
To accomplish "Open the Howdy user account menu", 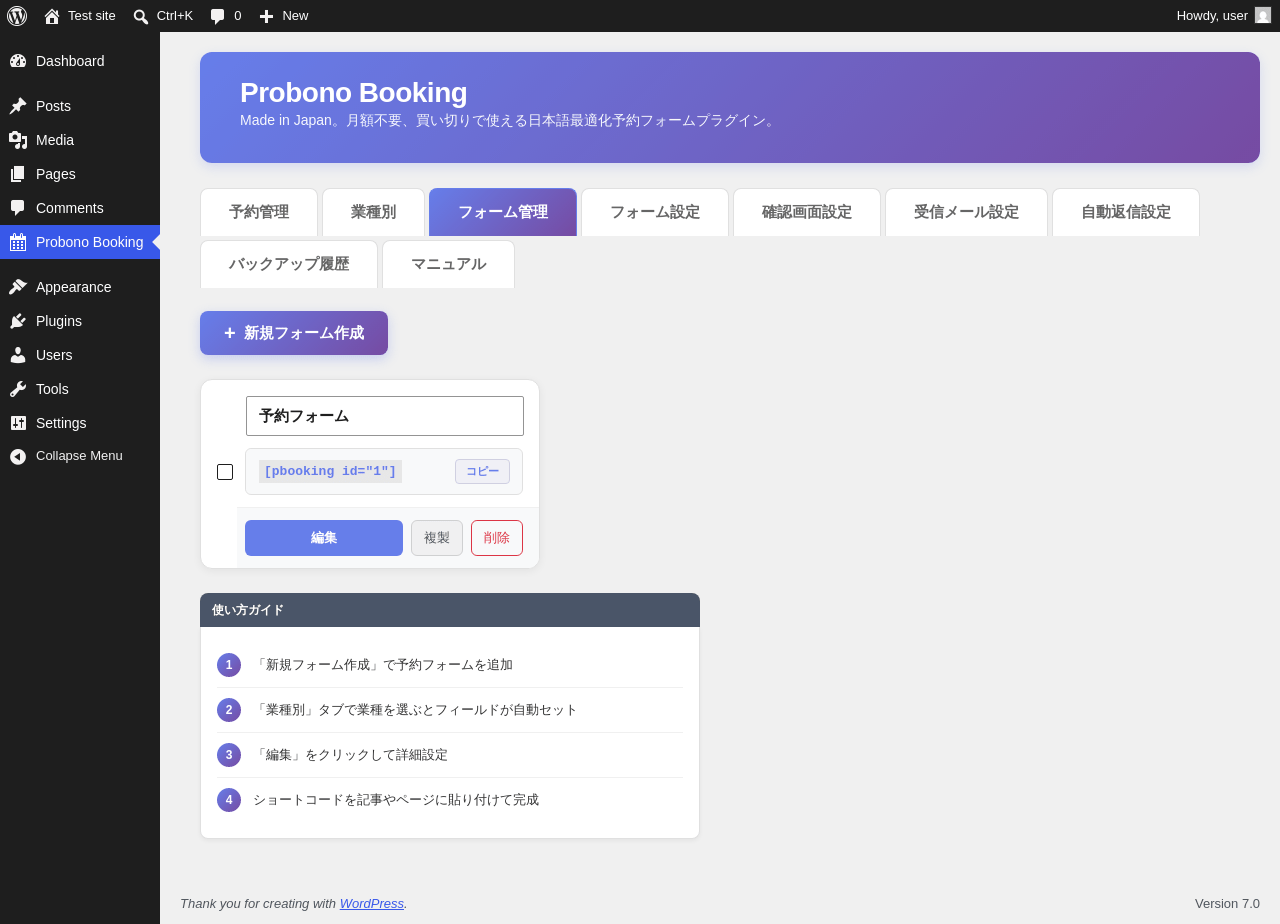I will coord(1224,16).
